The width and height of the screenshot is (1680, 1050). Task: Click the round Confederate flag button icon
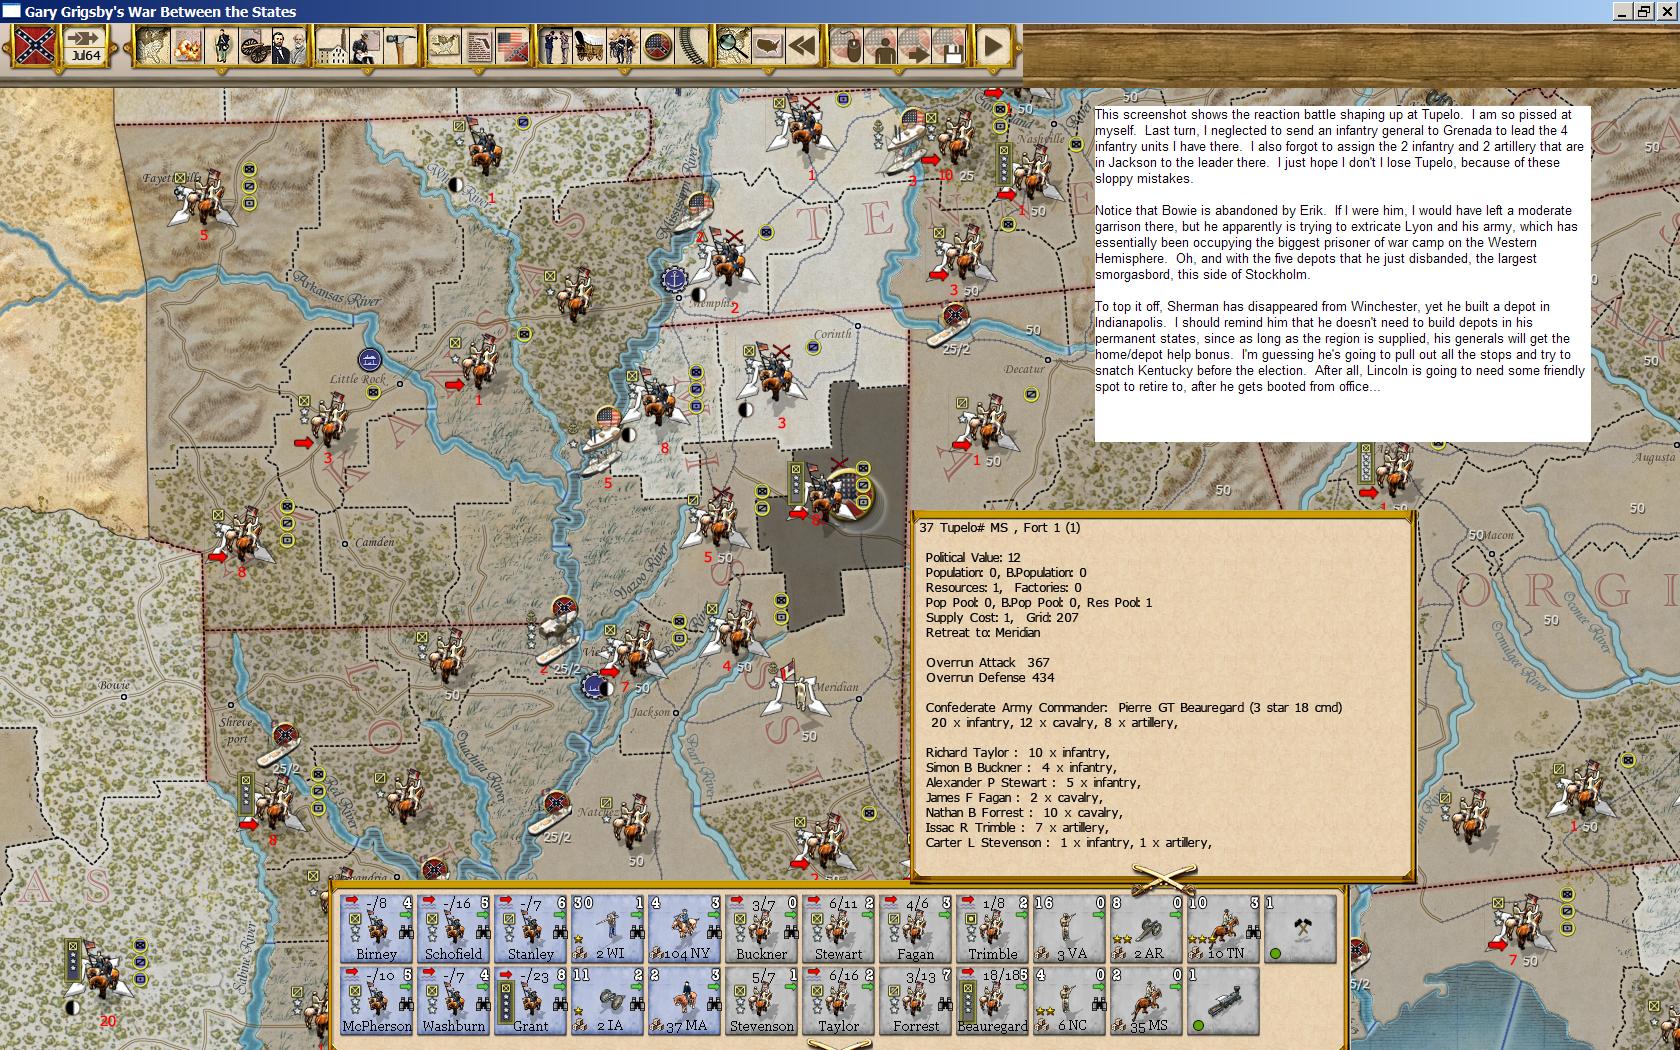click(657, 46)
